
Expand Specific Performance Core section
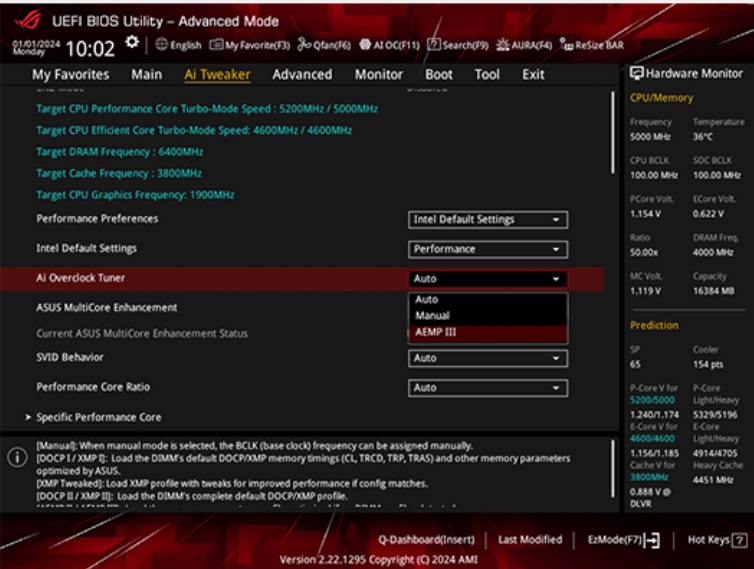(x=98, y=417)
